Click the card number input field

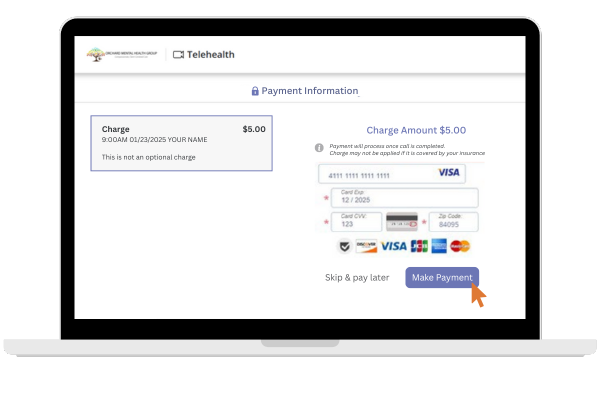click(392, 174)
